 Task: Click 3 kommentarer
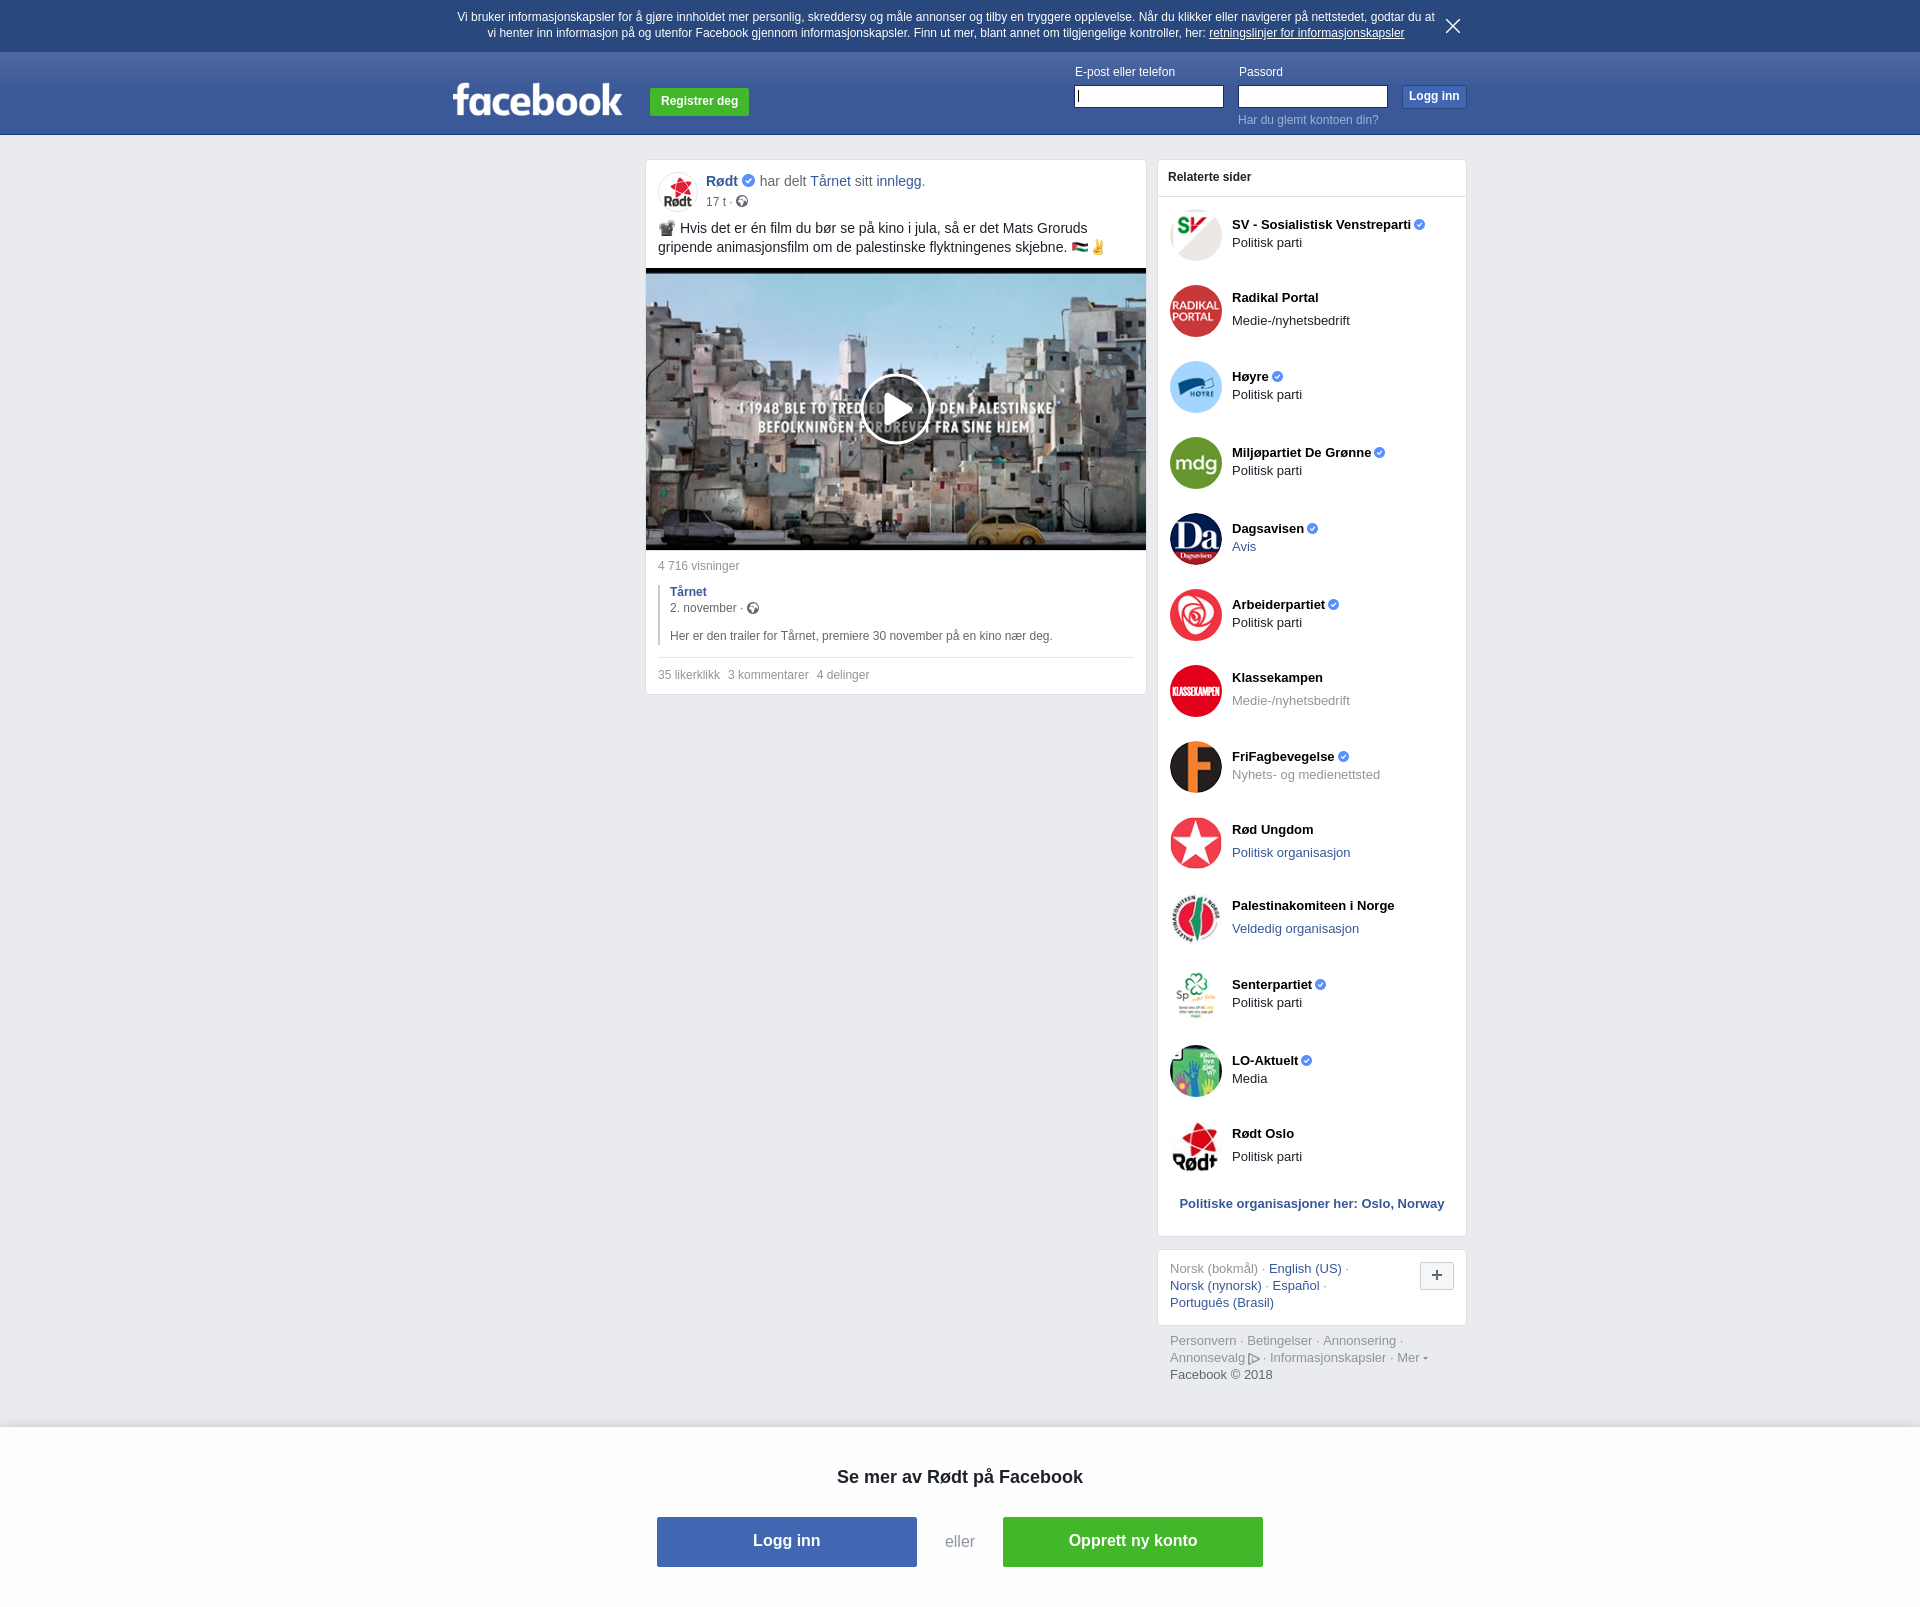point(768,675)
